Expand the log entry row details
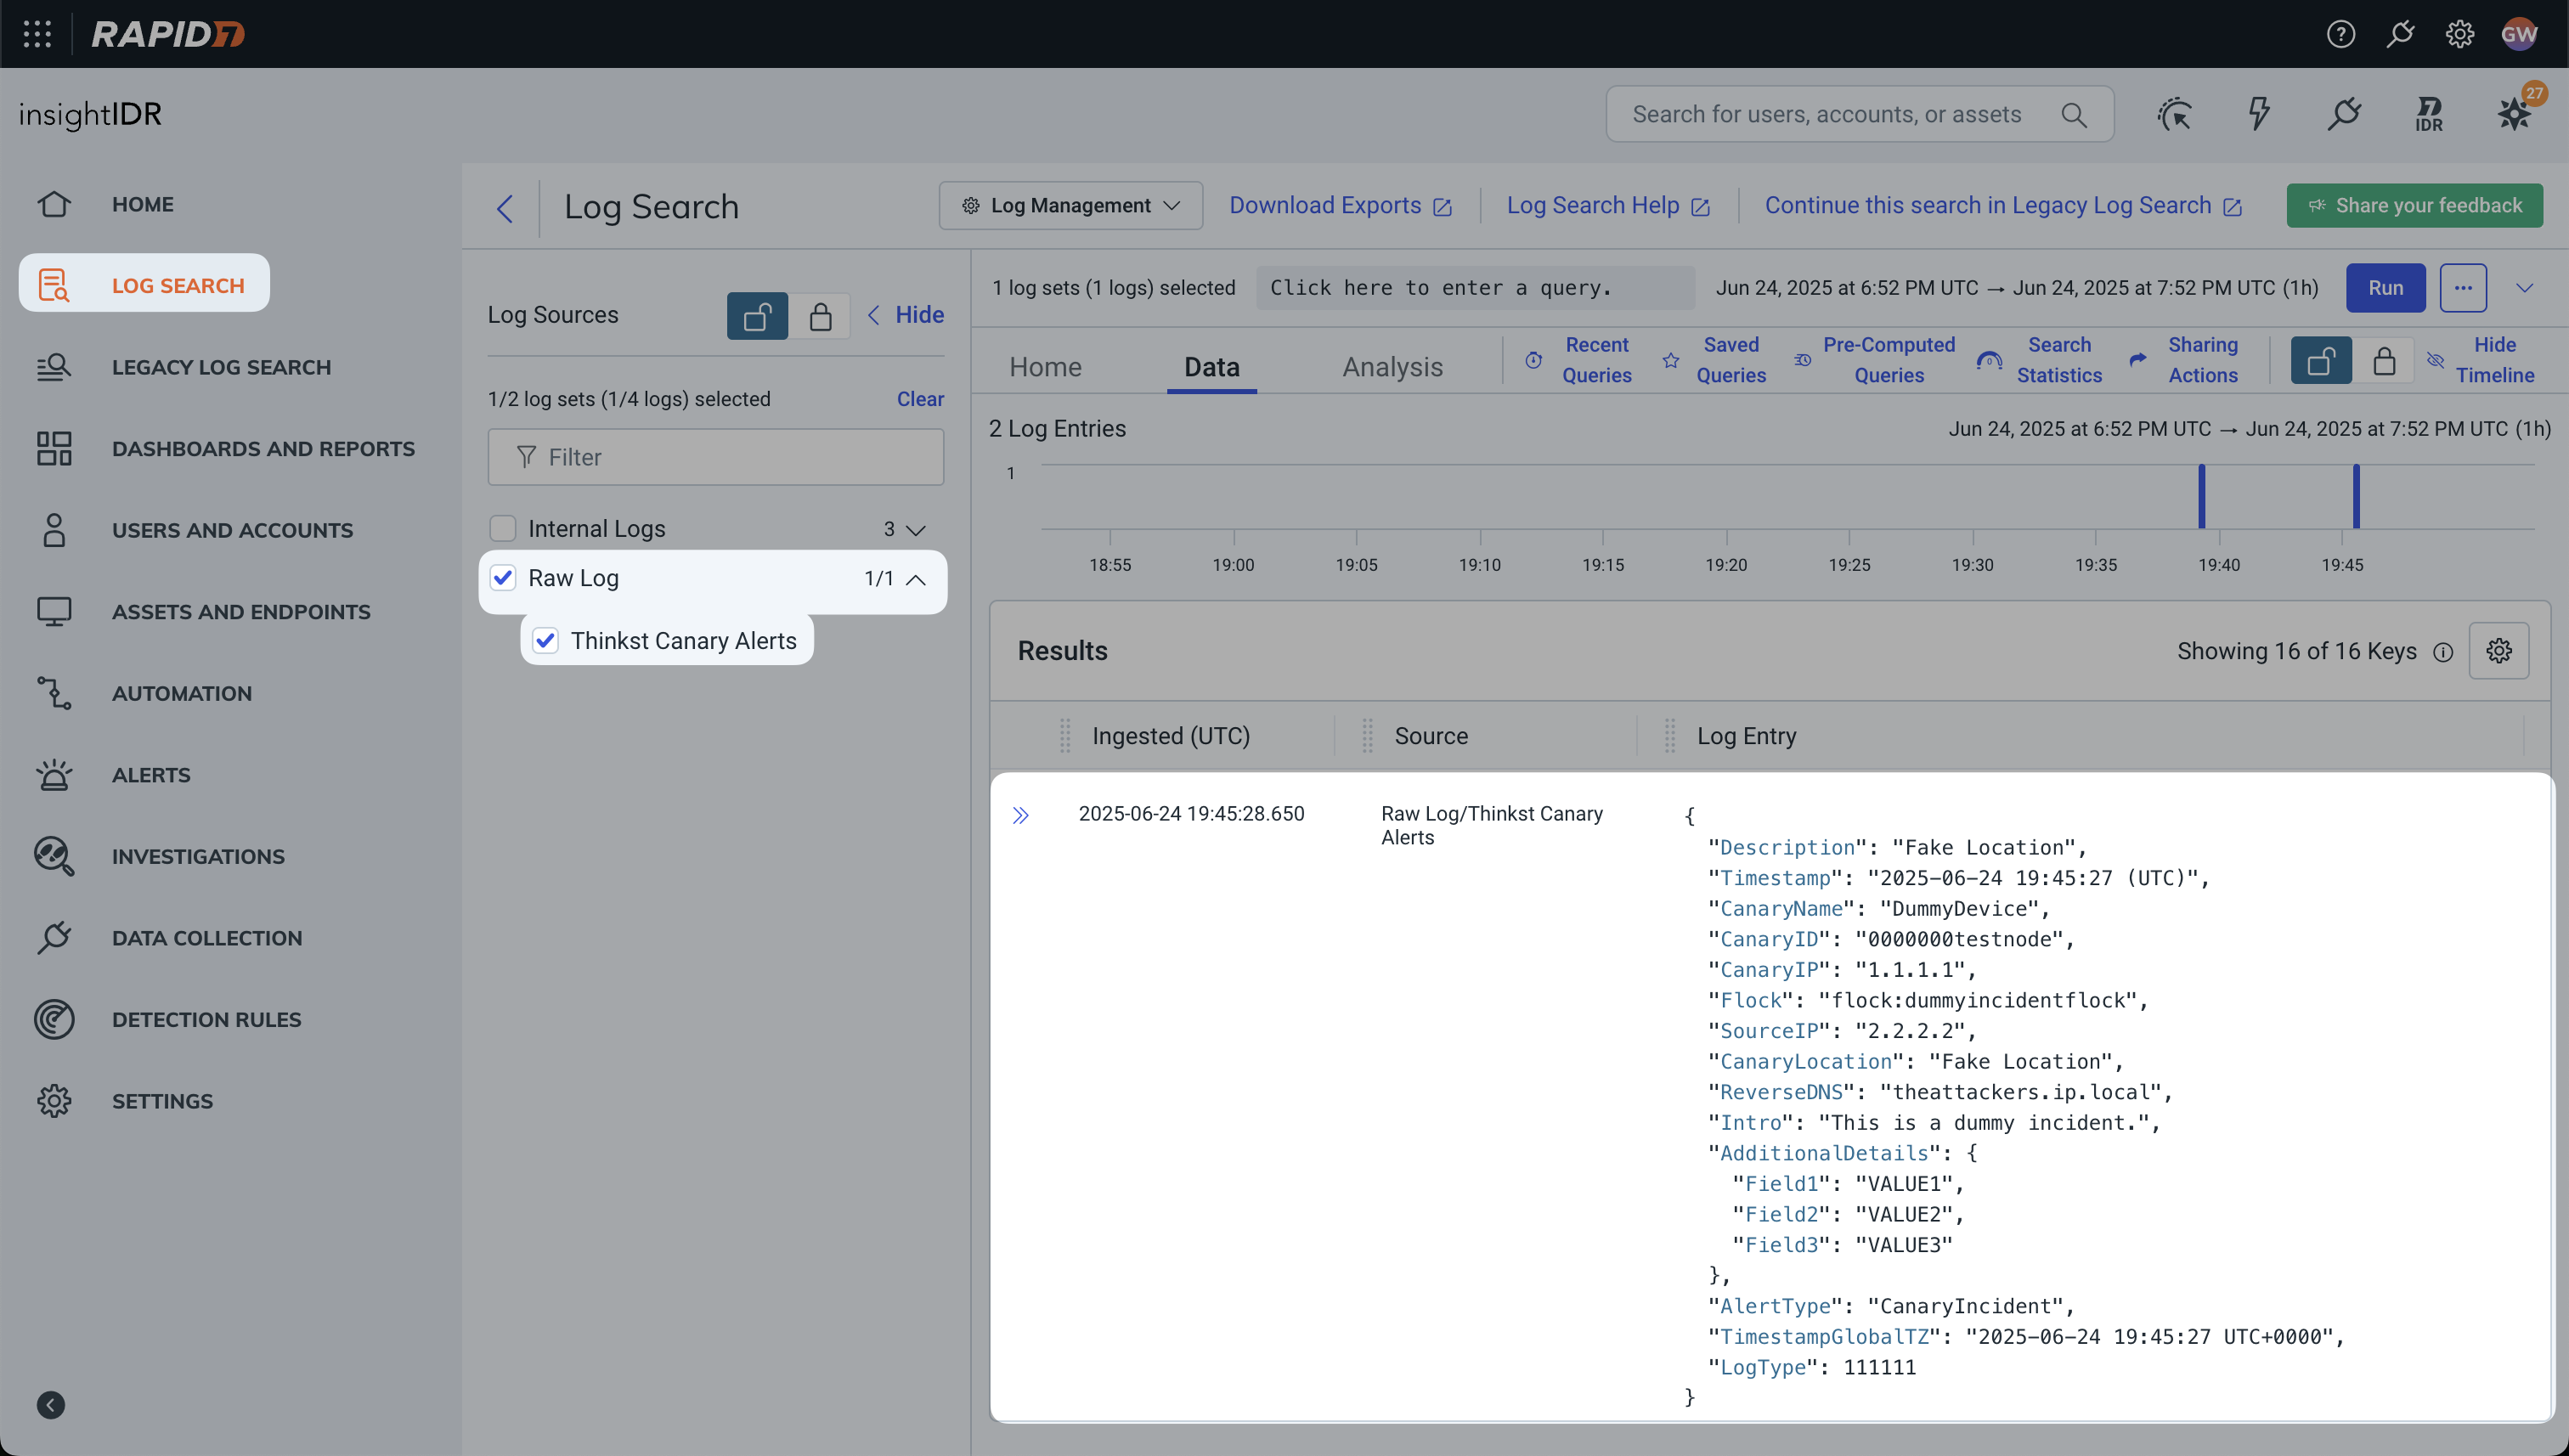 click(1020, 815)
